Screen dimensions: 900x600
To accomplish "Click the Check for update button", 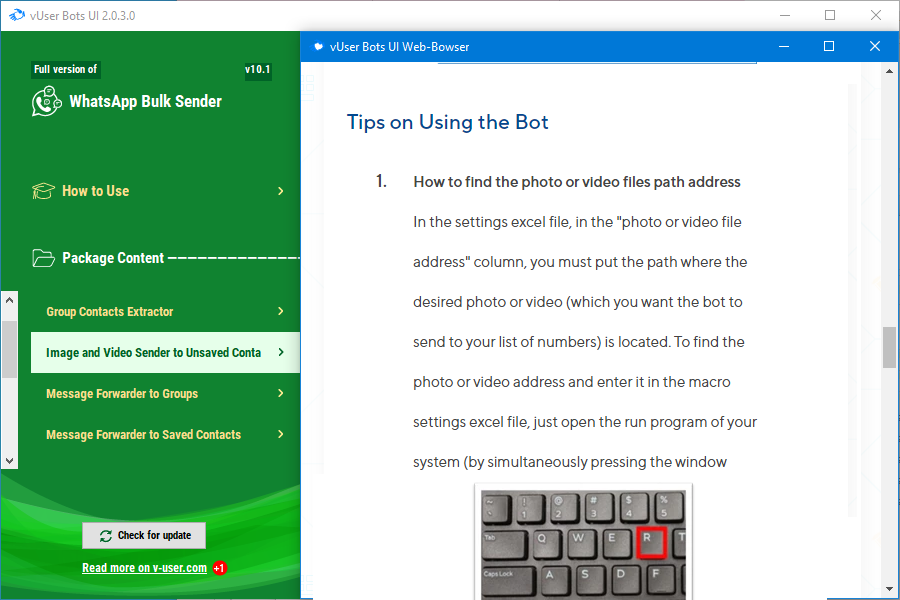I will point(144,535).
